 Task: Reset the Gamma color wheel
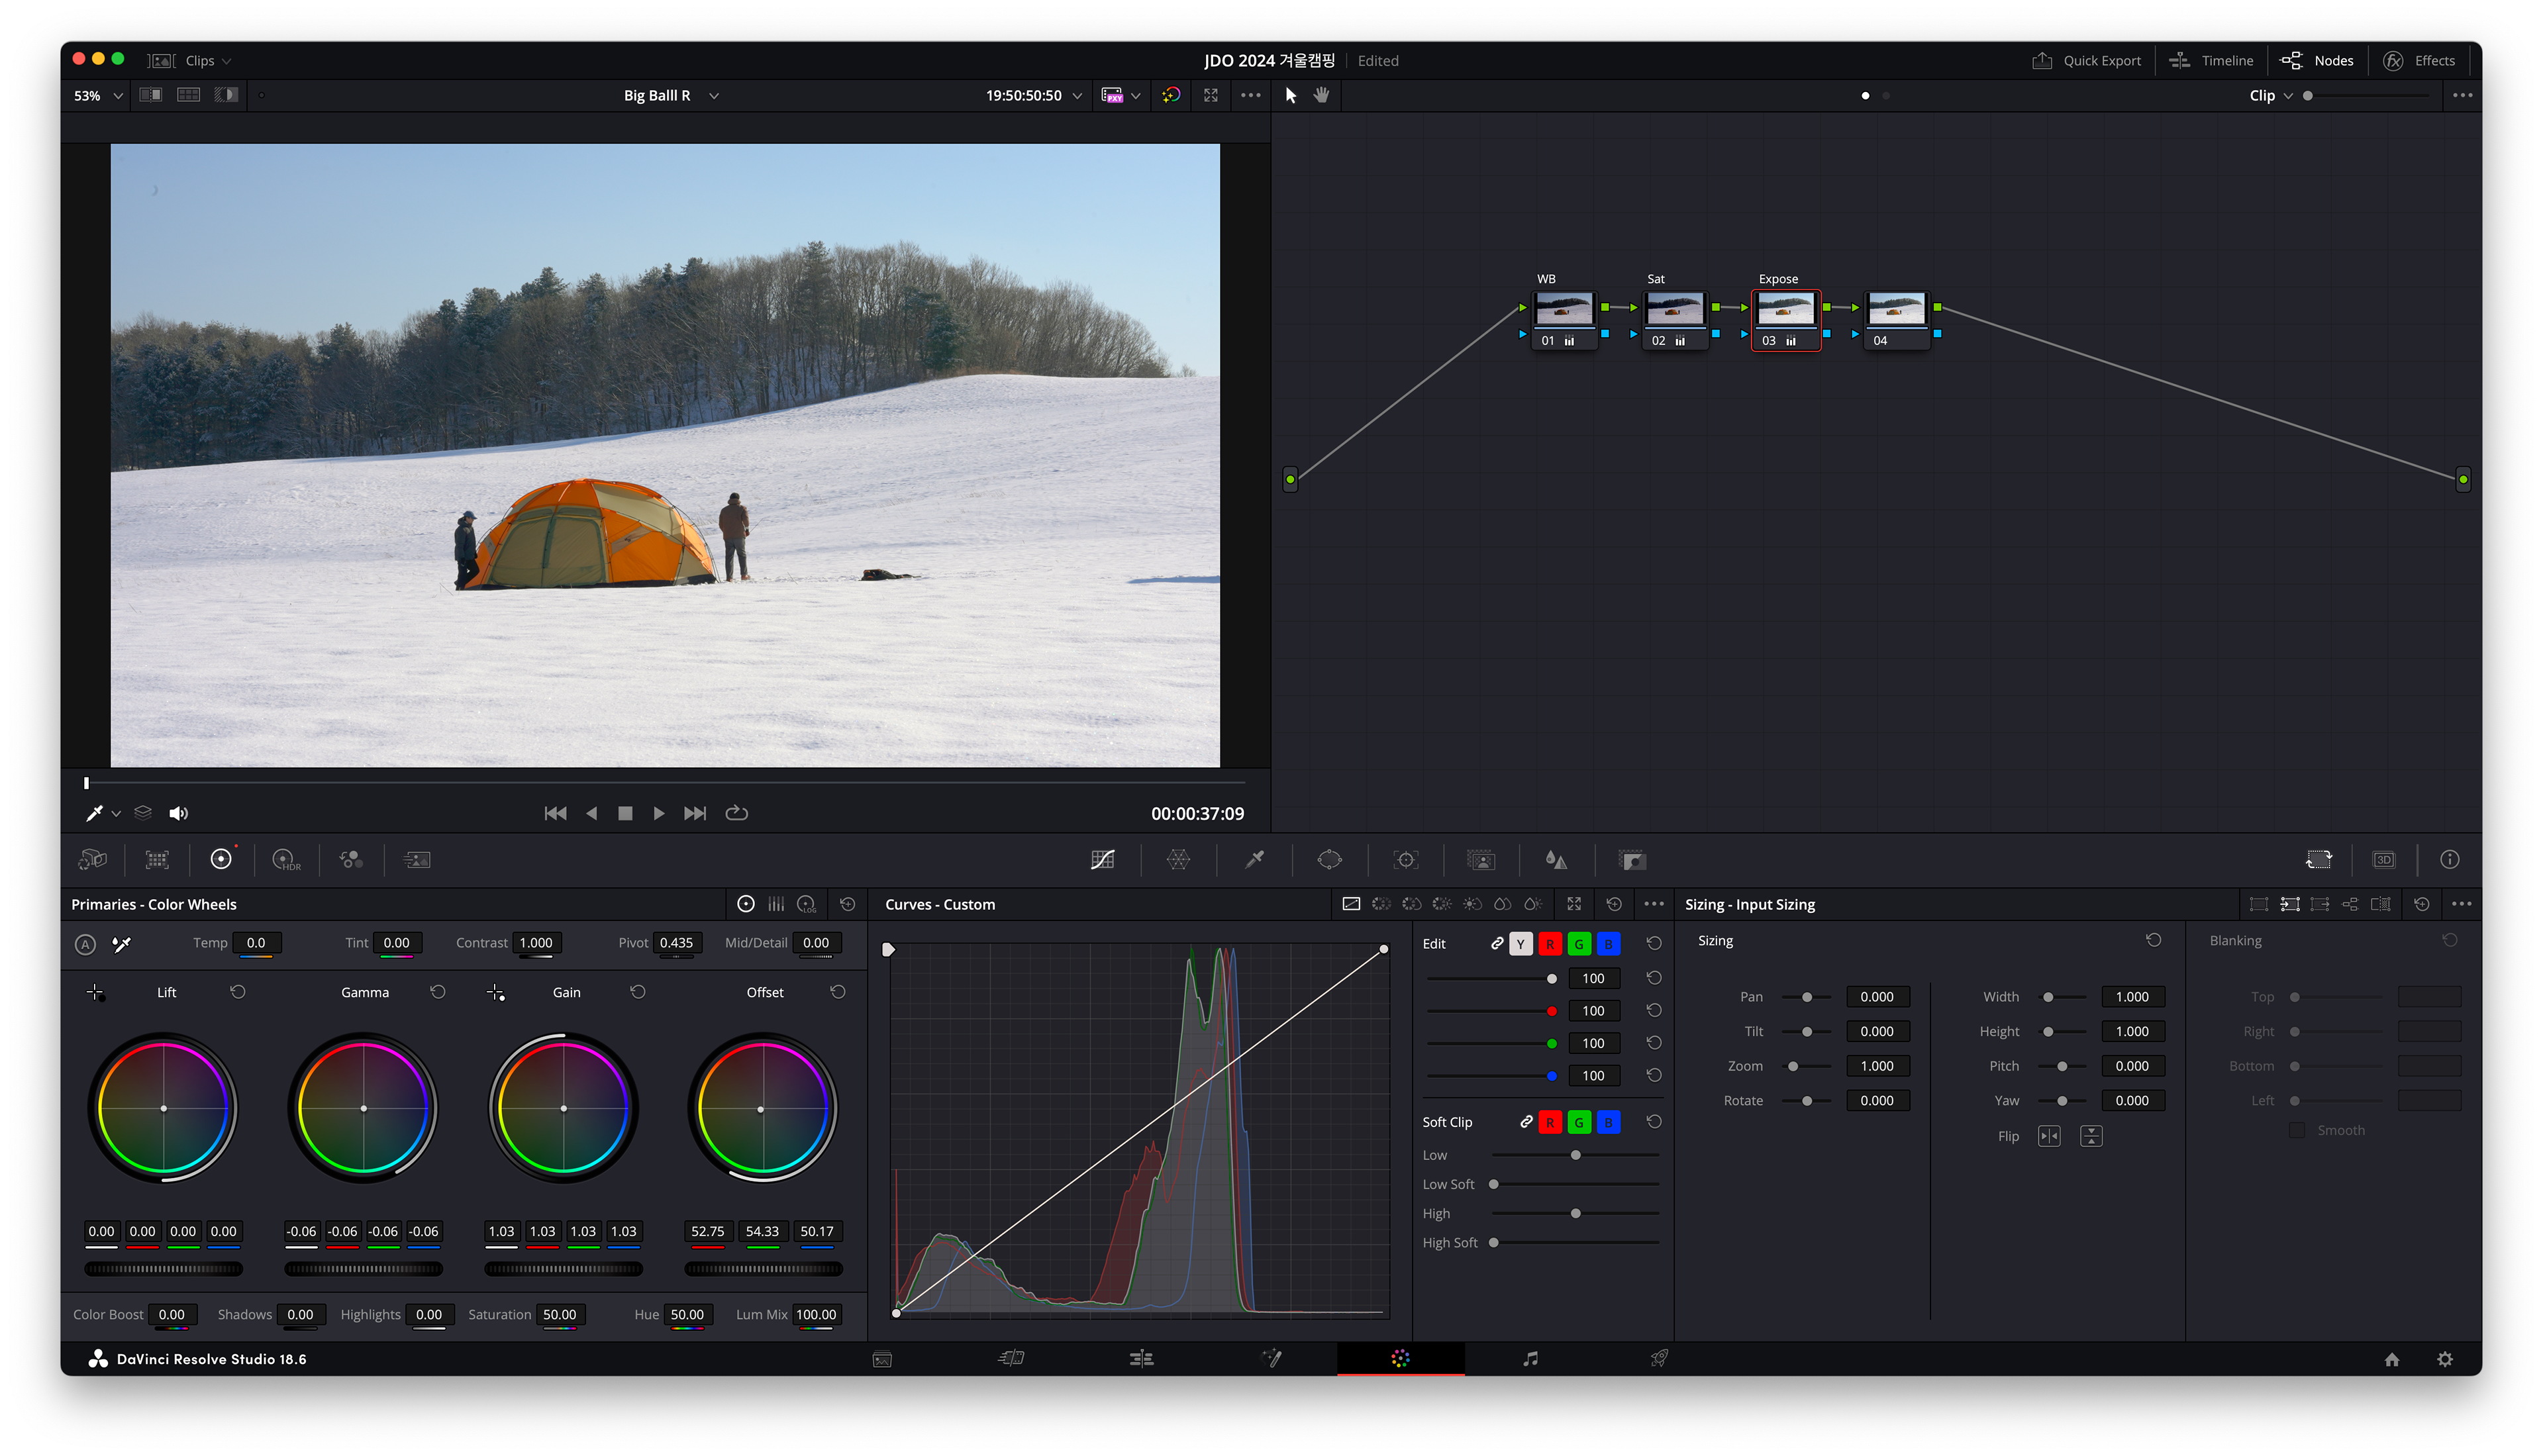[x=437, y=992]
